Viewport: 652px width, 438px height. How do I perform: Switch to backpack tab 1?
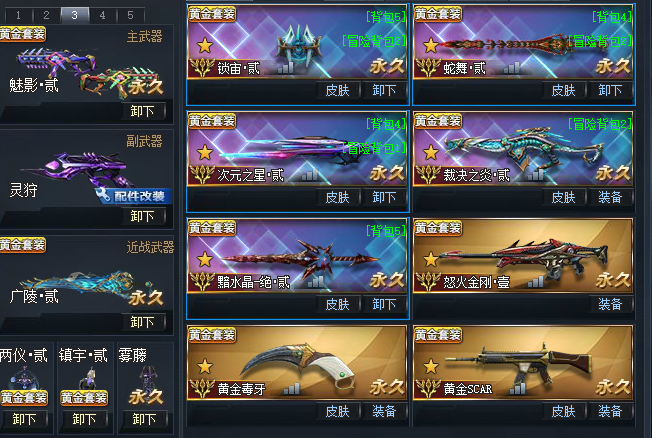[x=18, y=15]
